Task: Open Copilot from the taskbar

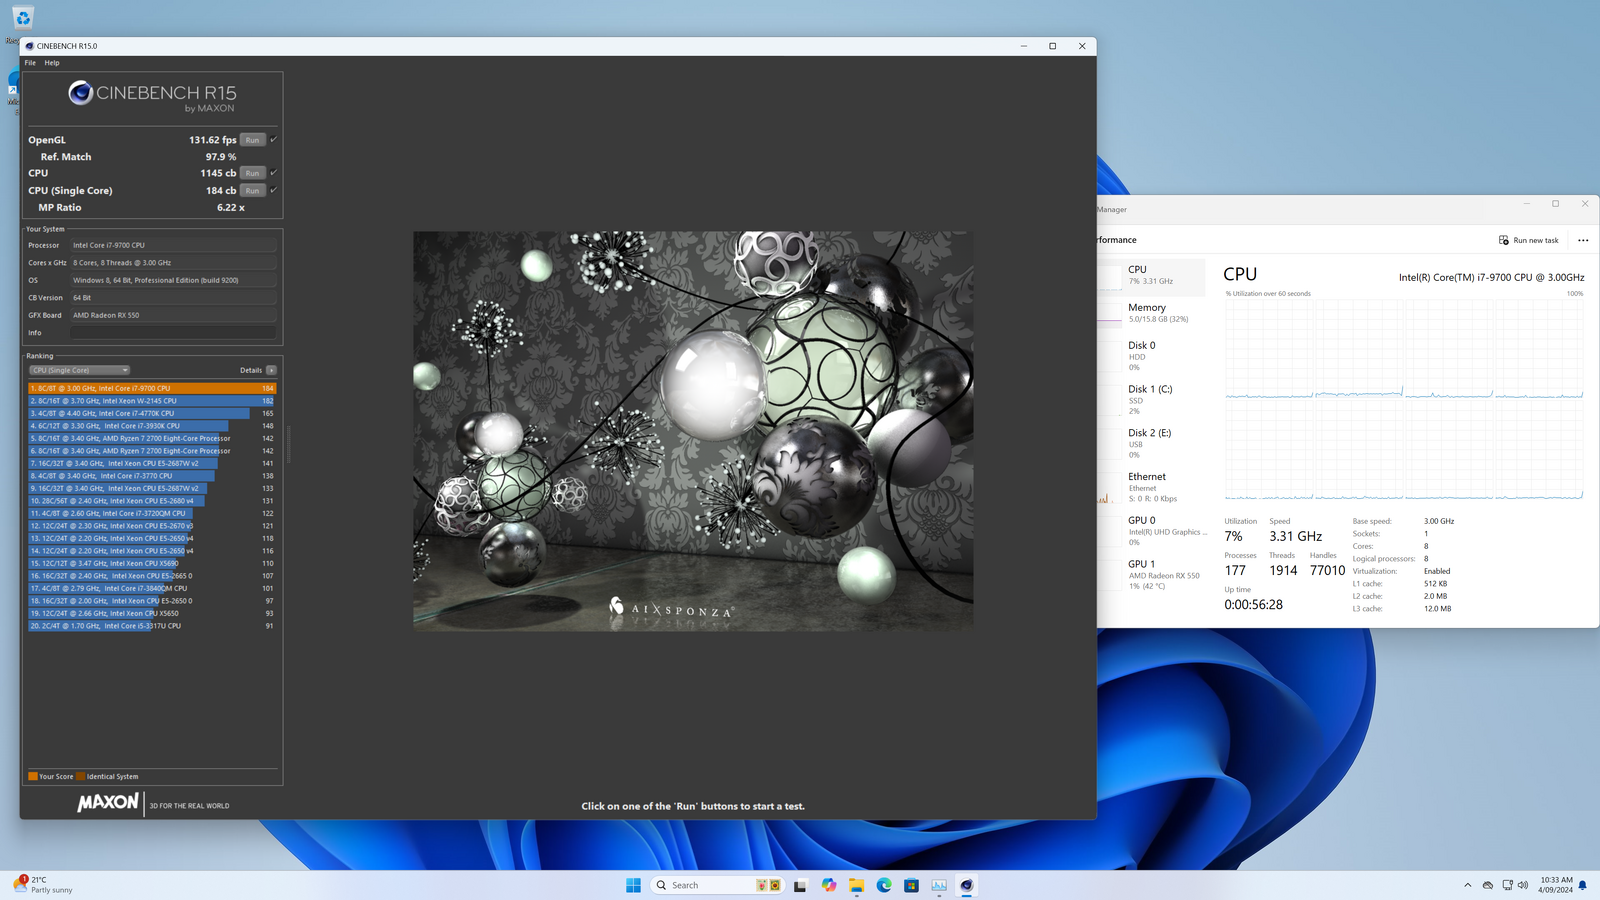Action: 829,885
